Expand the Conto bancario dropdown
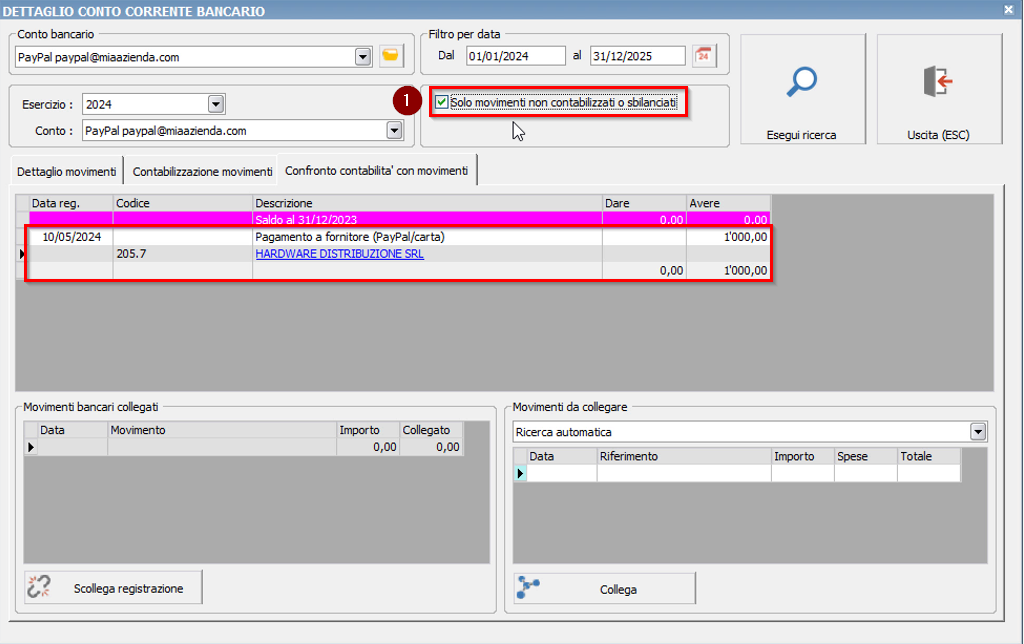1024x644 pixels. 363,57
